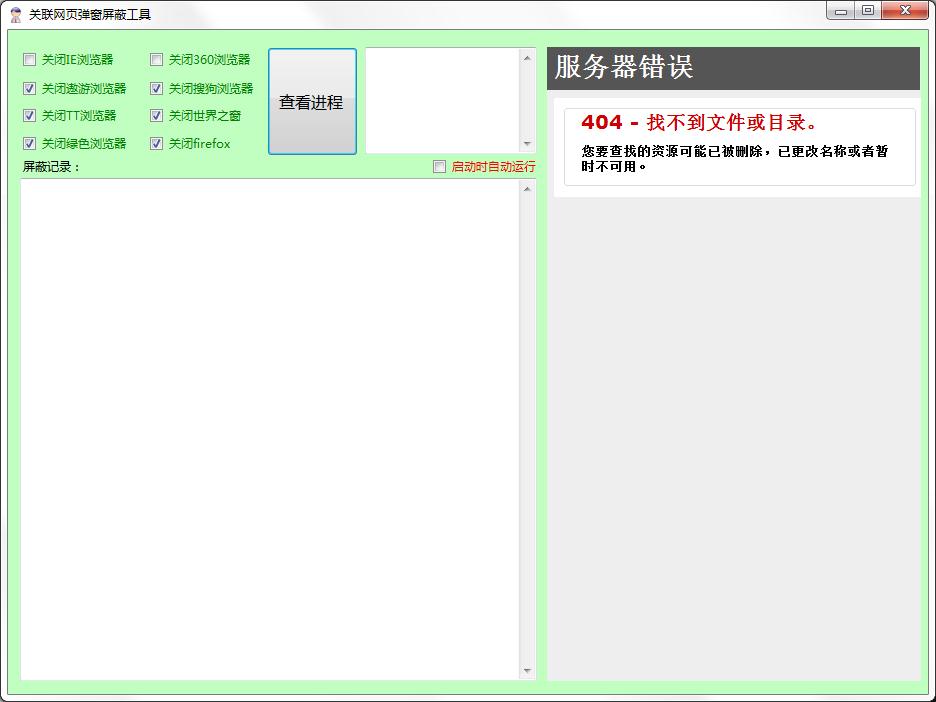This screenshot has width=936, height=702.
Task: Toggle the 关闭世界之窗 checkbox
Action: 157,116
